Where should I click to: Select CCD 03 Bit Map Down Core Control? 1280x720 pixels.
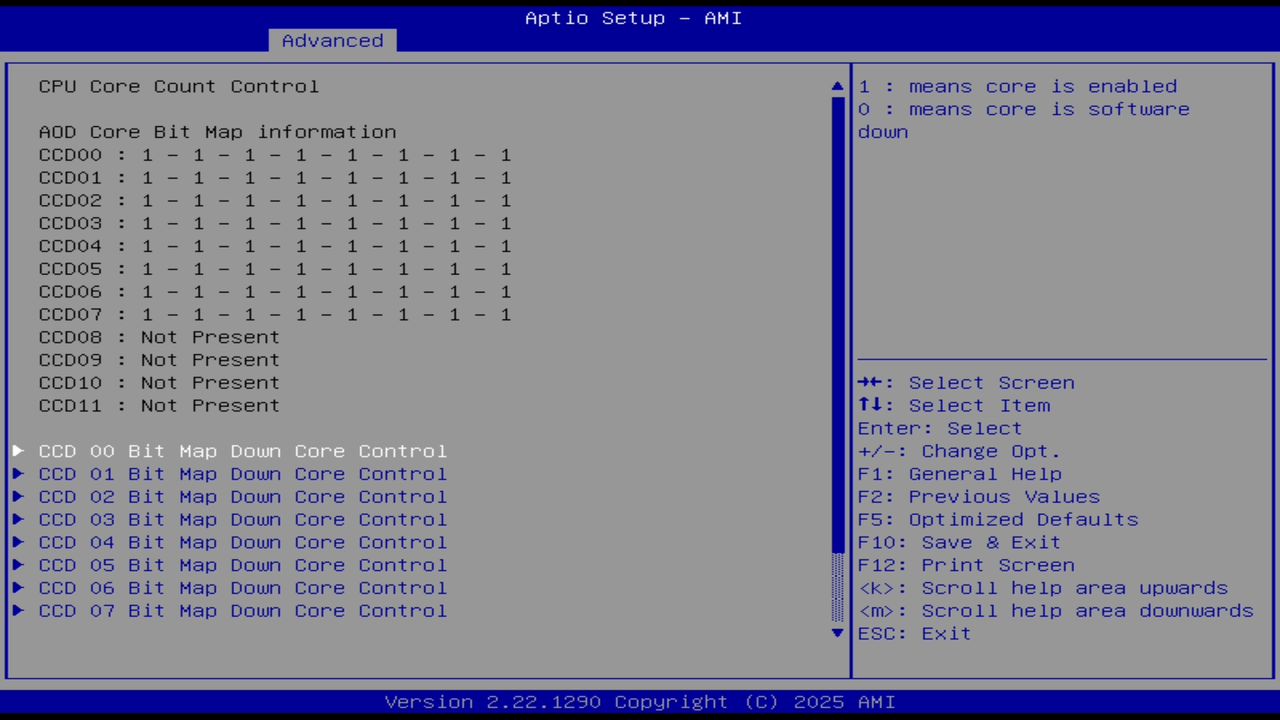(242, 519)
